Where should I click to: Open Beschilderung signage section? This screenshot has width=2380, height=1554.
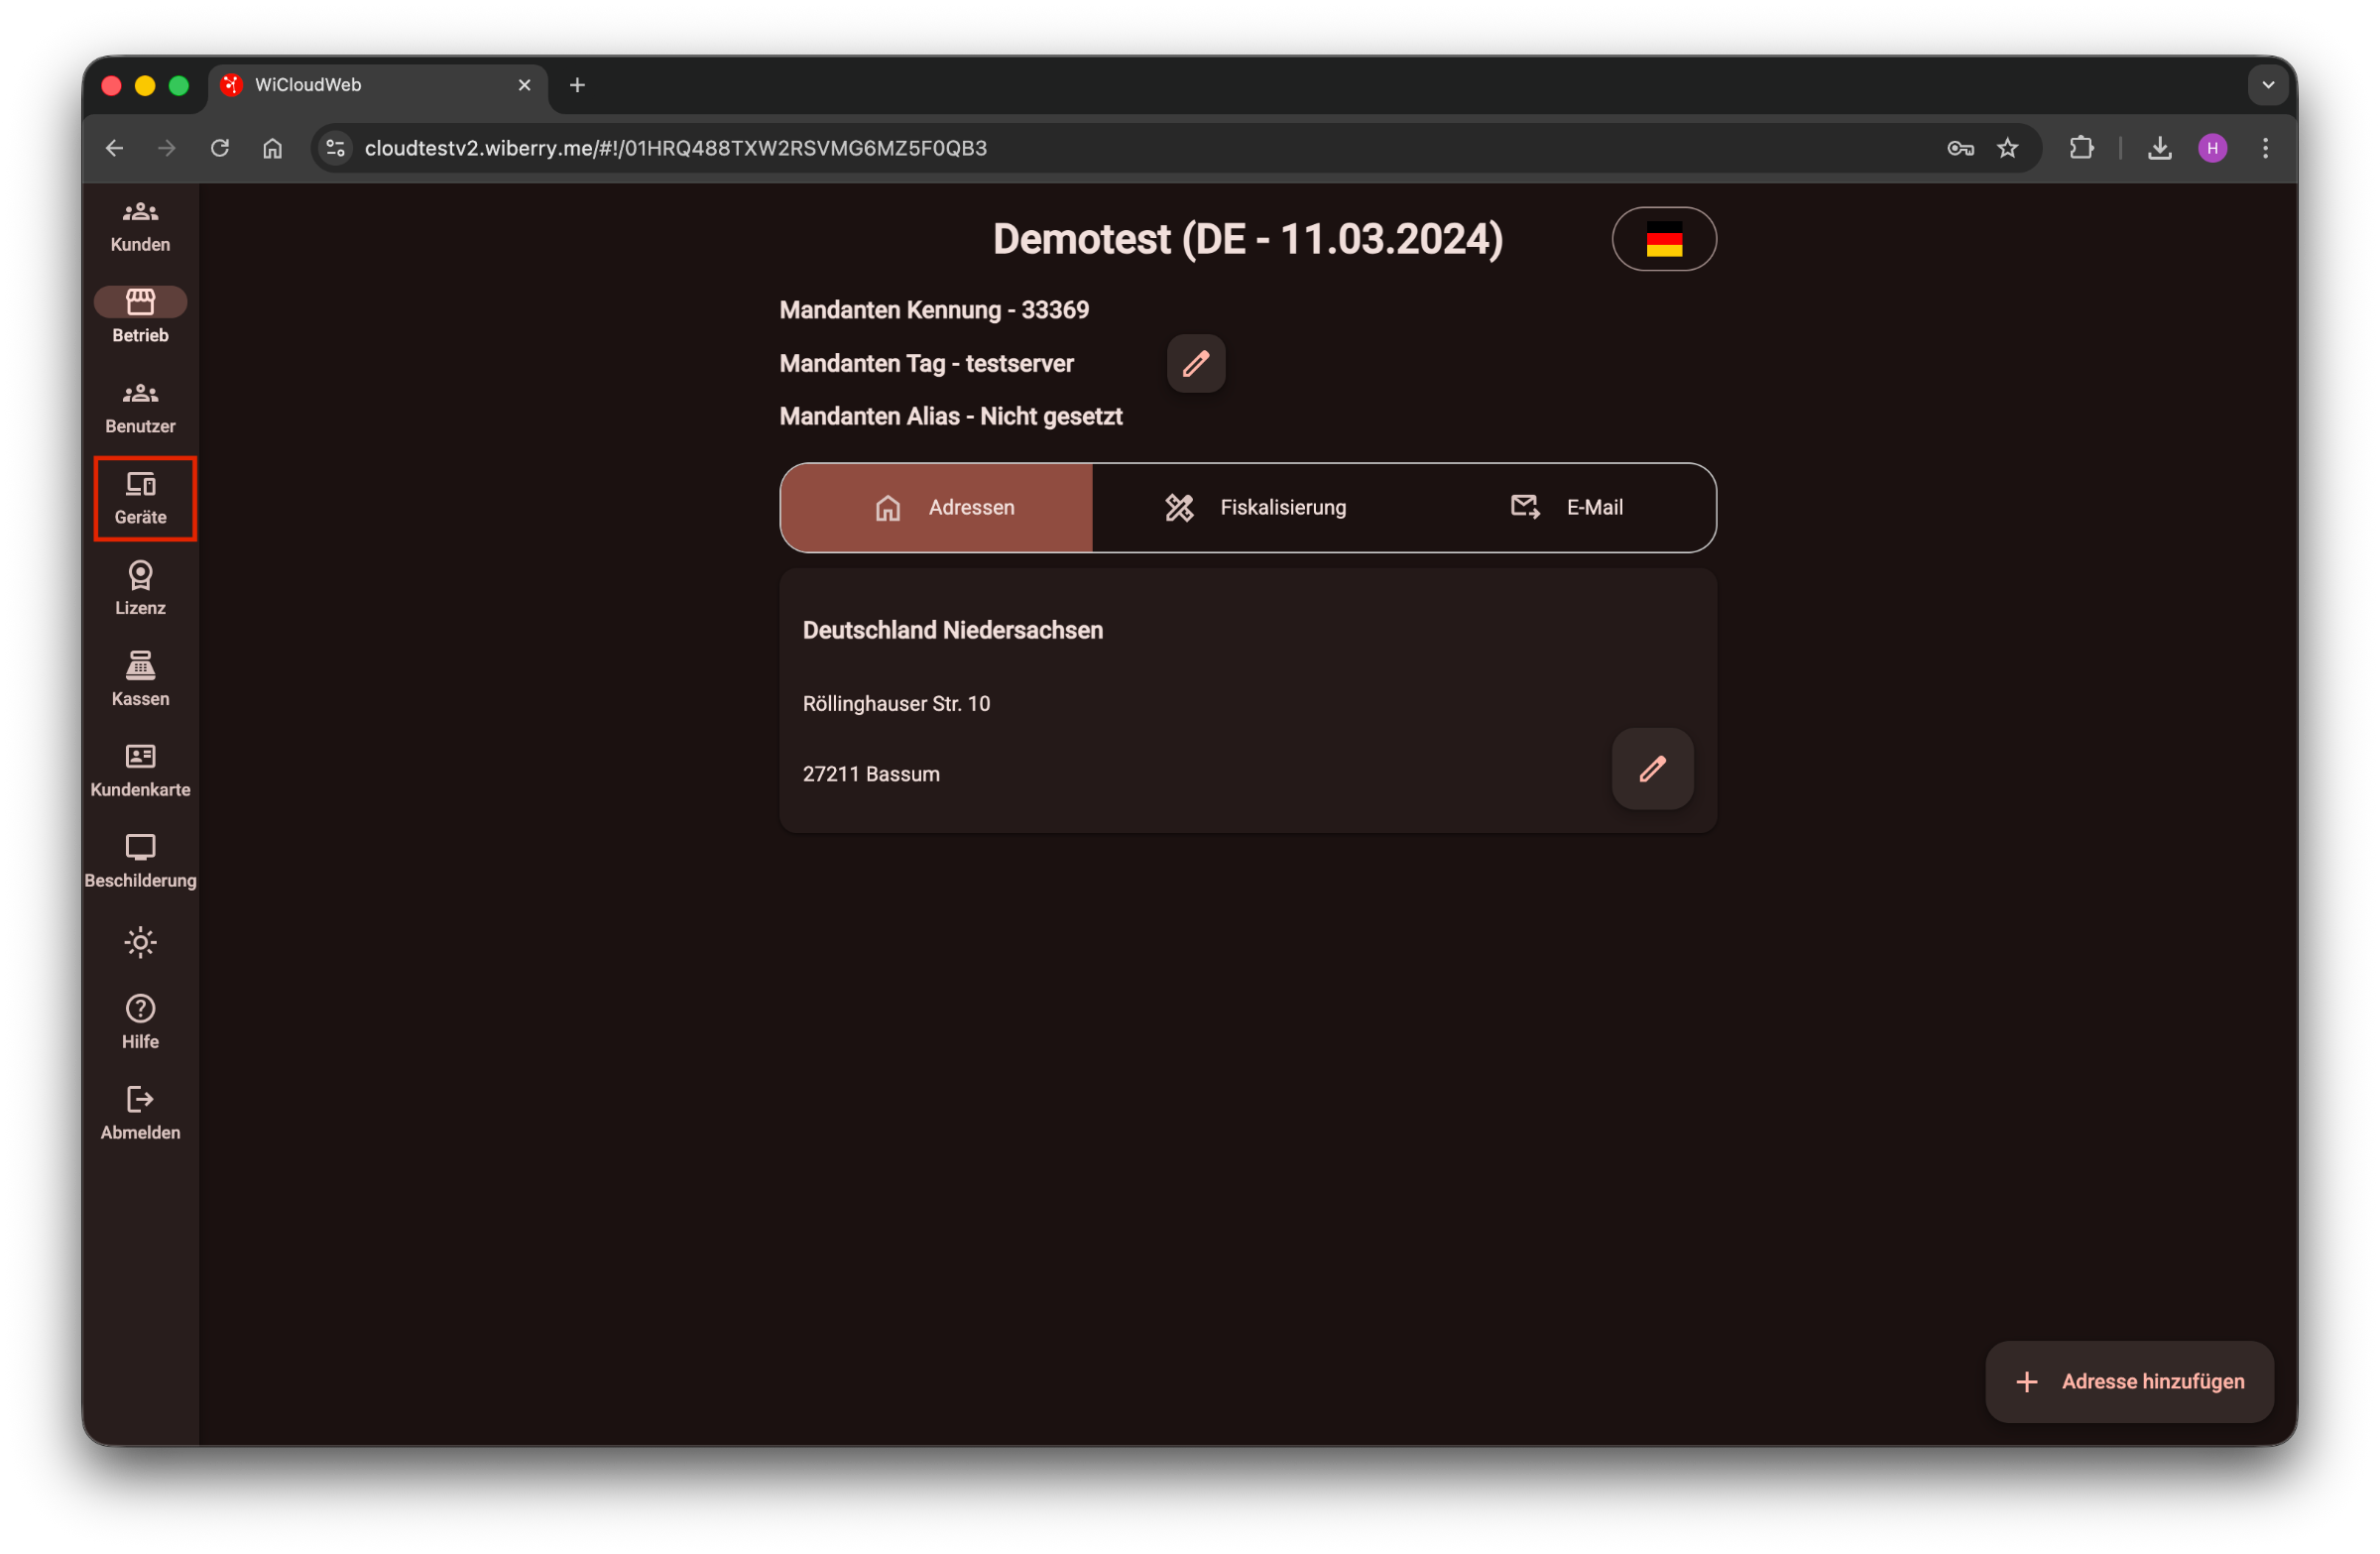(x=140, y=861)
